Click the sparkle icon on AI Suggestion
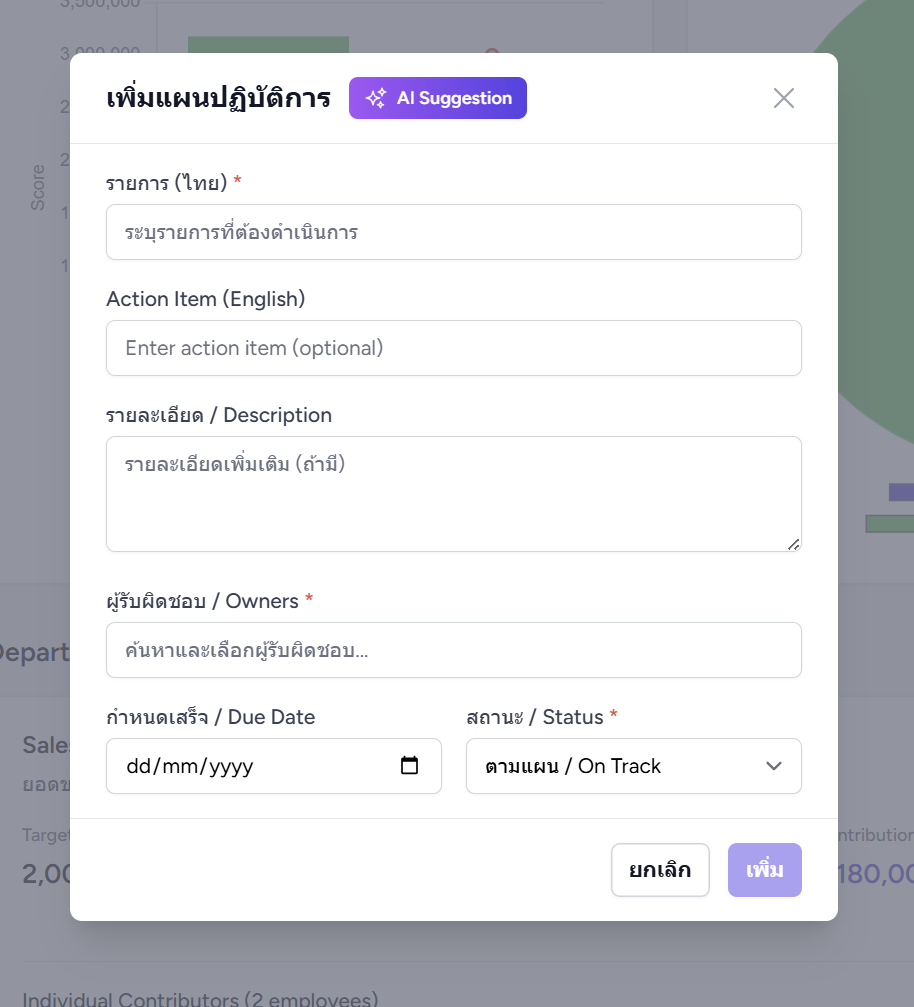Image resolution: width=914 pixels, height=1007 pixels. pyautogui.click(x=376, y=98)
